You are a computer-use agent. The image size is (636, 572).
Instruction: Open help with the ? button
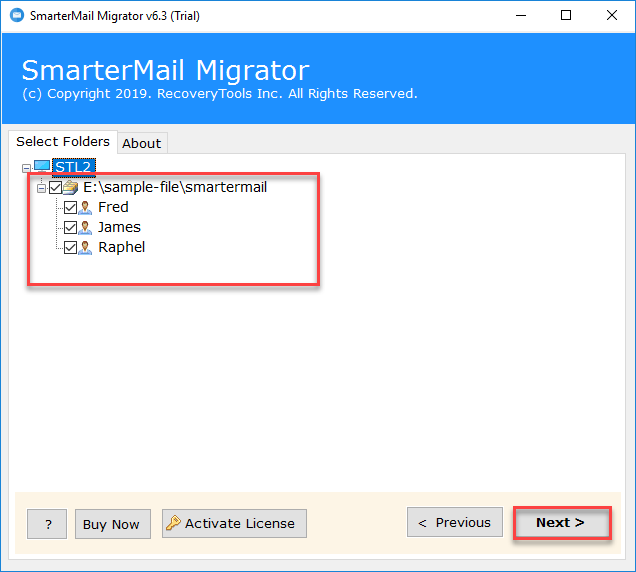point(47,524)
